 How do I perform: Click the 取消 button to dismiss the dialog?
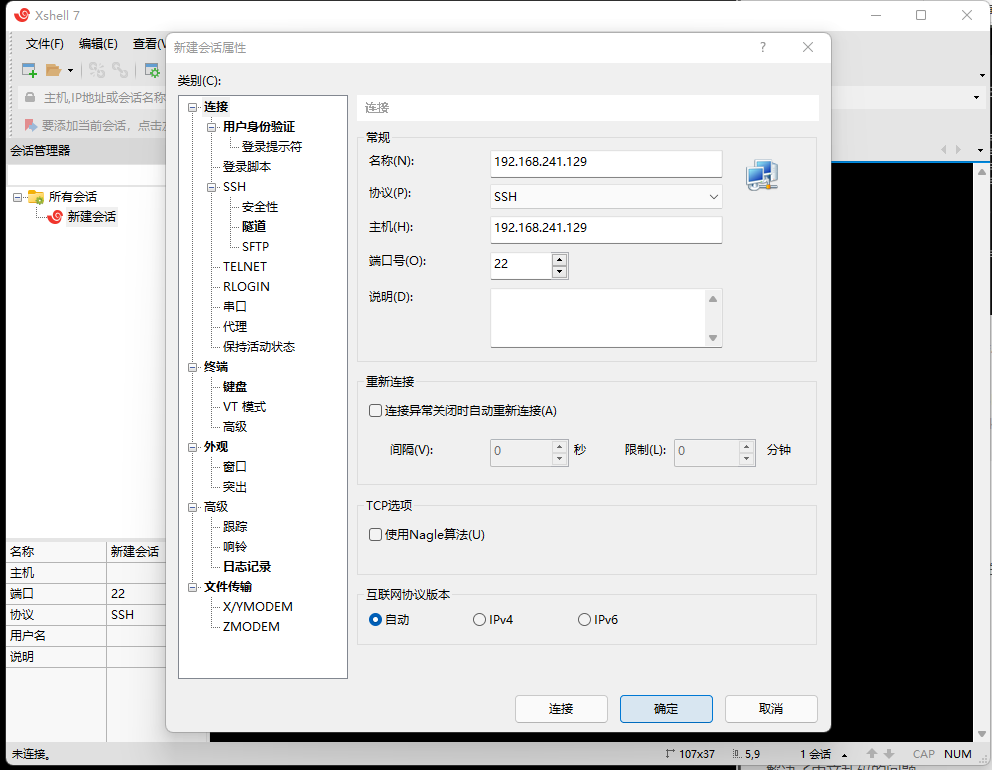click(x=771, y=708)
